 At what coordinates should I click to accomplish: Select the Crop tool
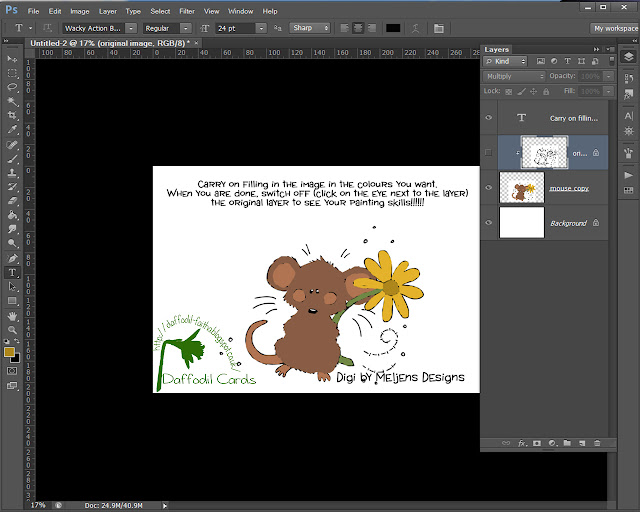[x=12, y=115]
